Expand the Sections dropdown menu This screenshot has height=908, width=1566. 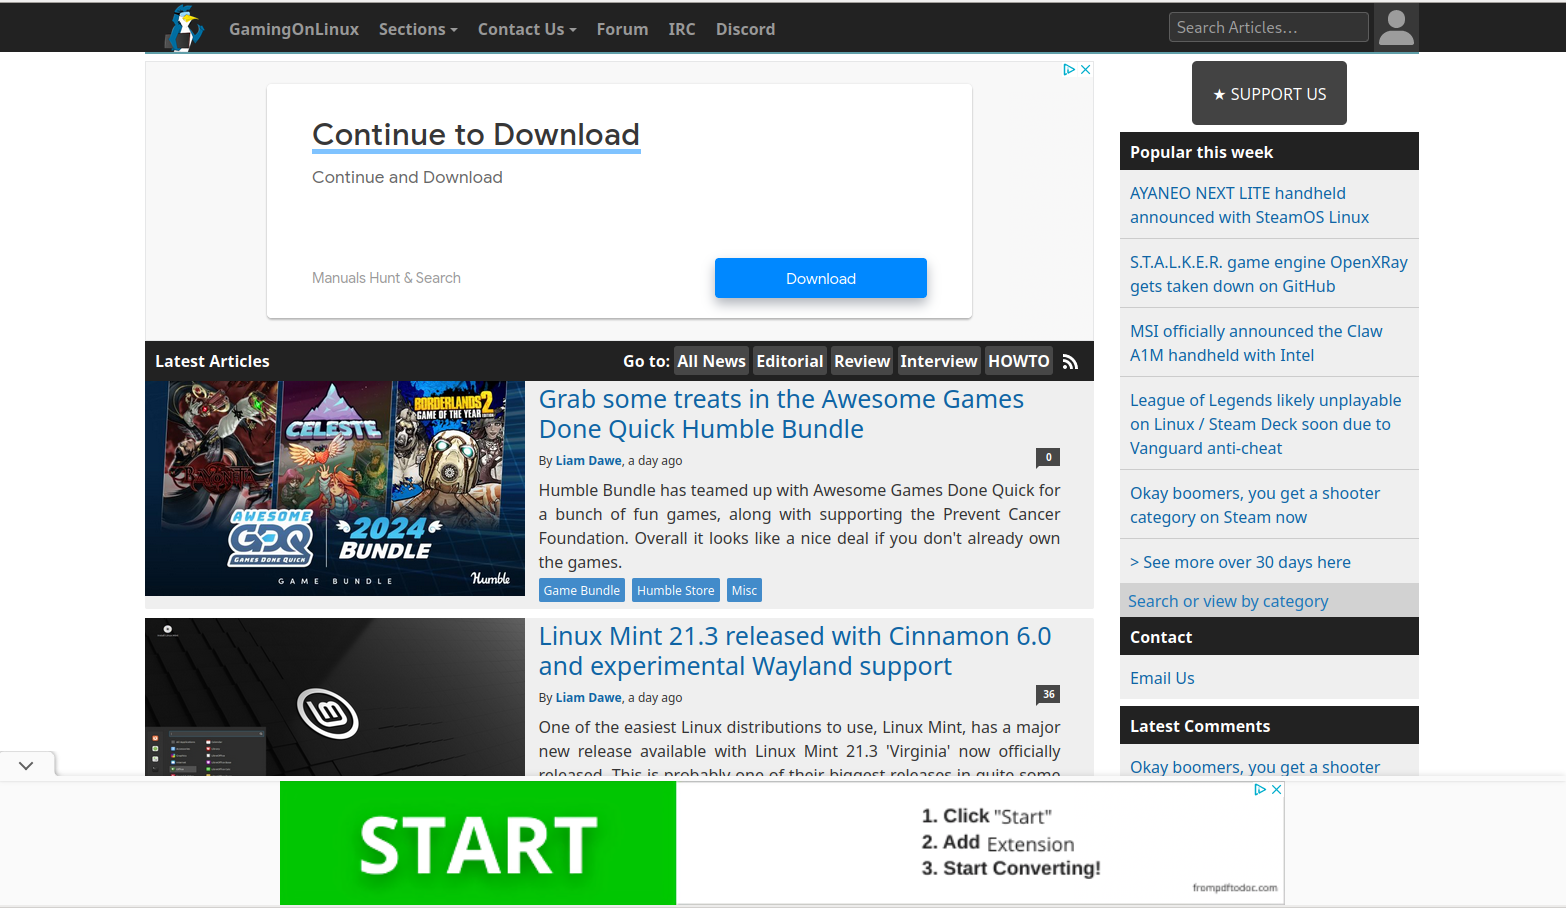point(418,29)
